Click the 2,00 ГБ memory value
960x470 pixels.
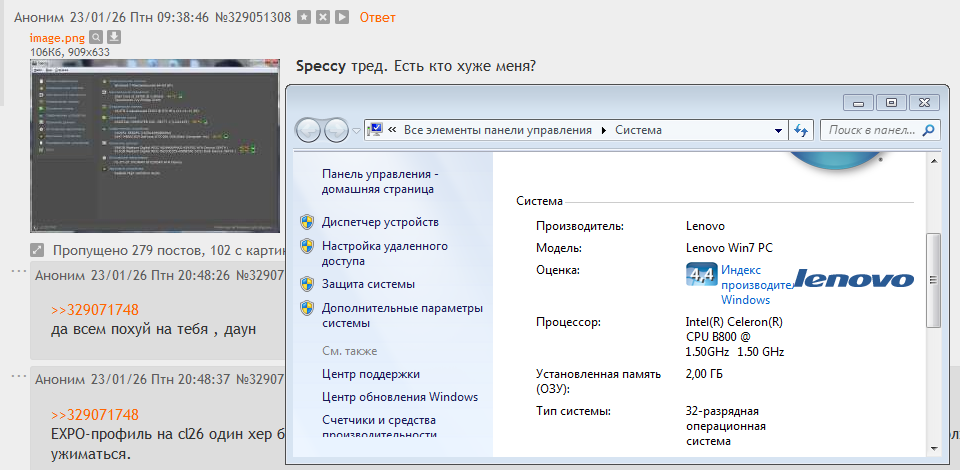[x=705, y=373]
